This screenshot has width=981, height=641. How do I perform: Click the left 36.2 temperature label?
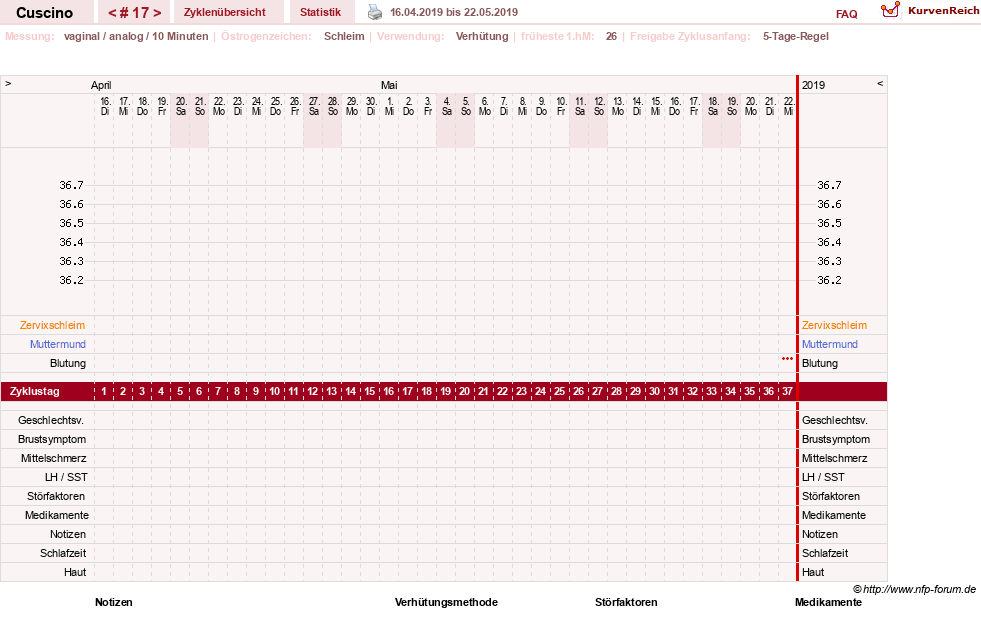tap(71, 280)
